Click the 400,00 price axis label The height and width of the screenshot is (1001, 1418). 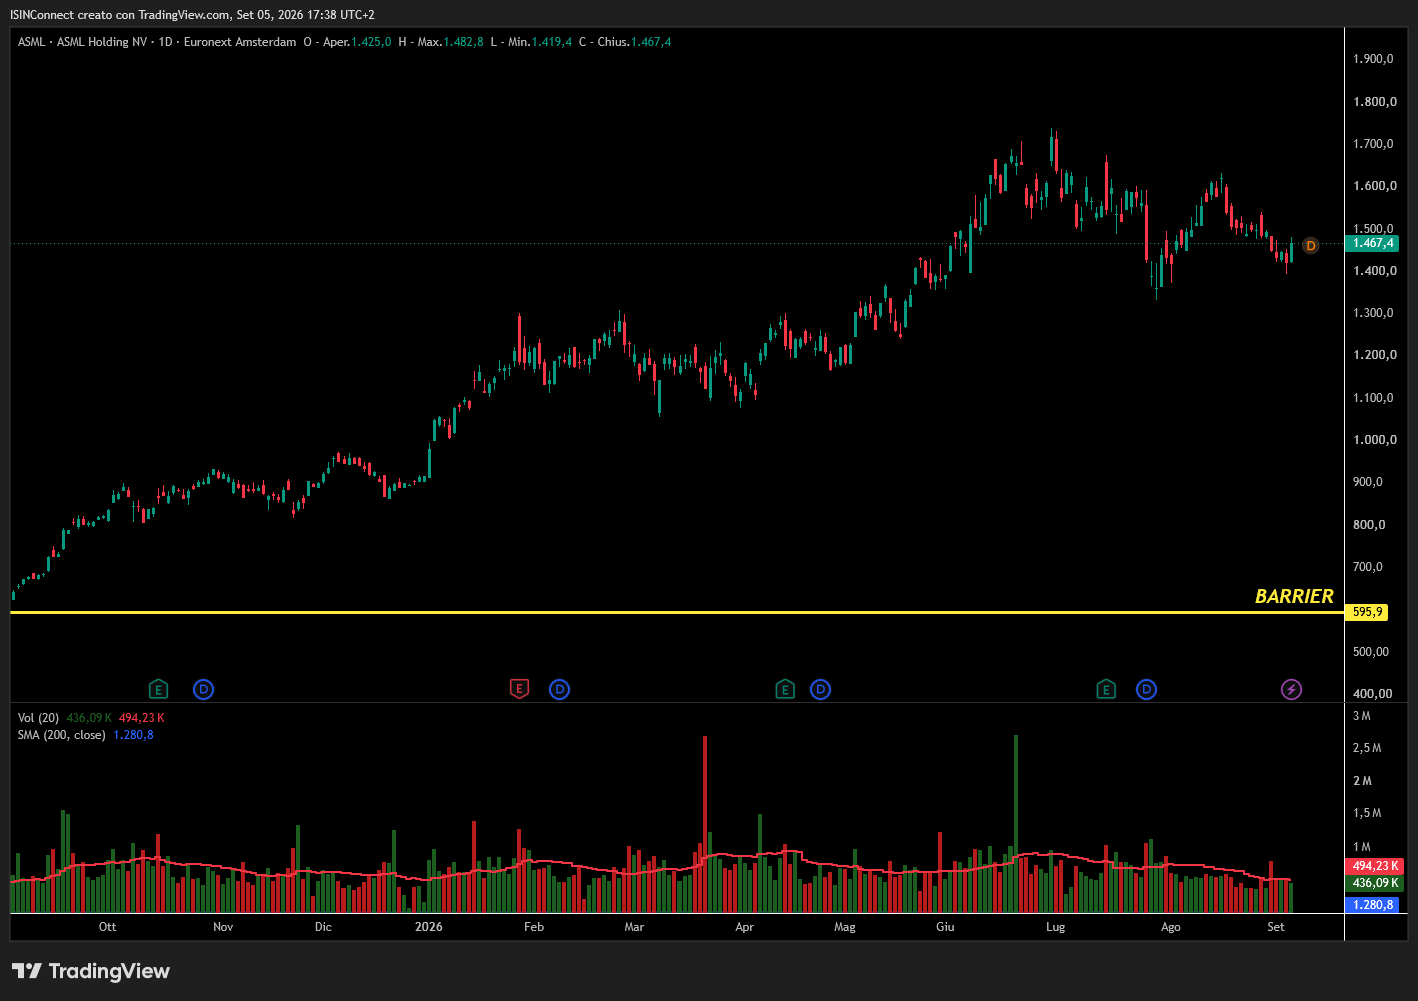click(1373, 694)
